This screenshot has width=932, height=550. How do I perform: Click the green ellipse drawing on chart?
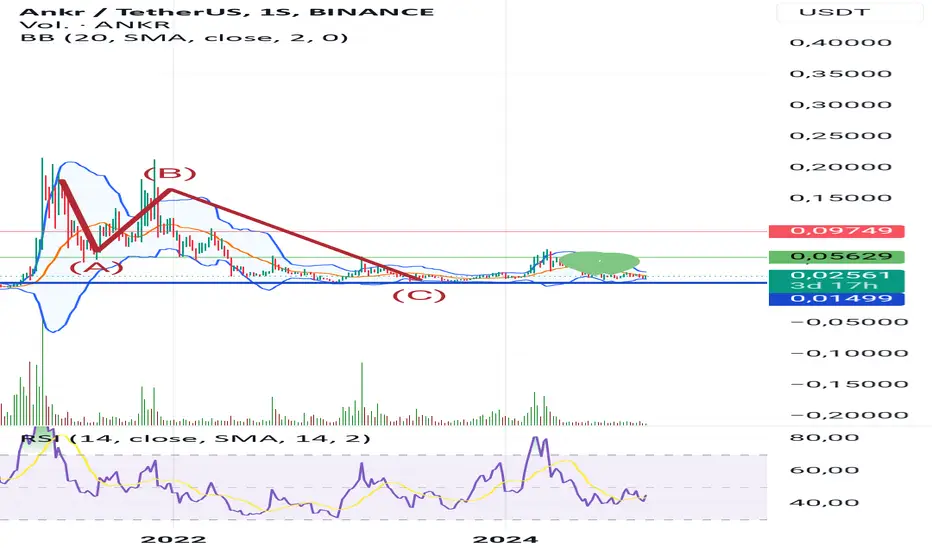pos(600,263)
